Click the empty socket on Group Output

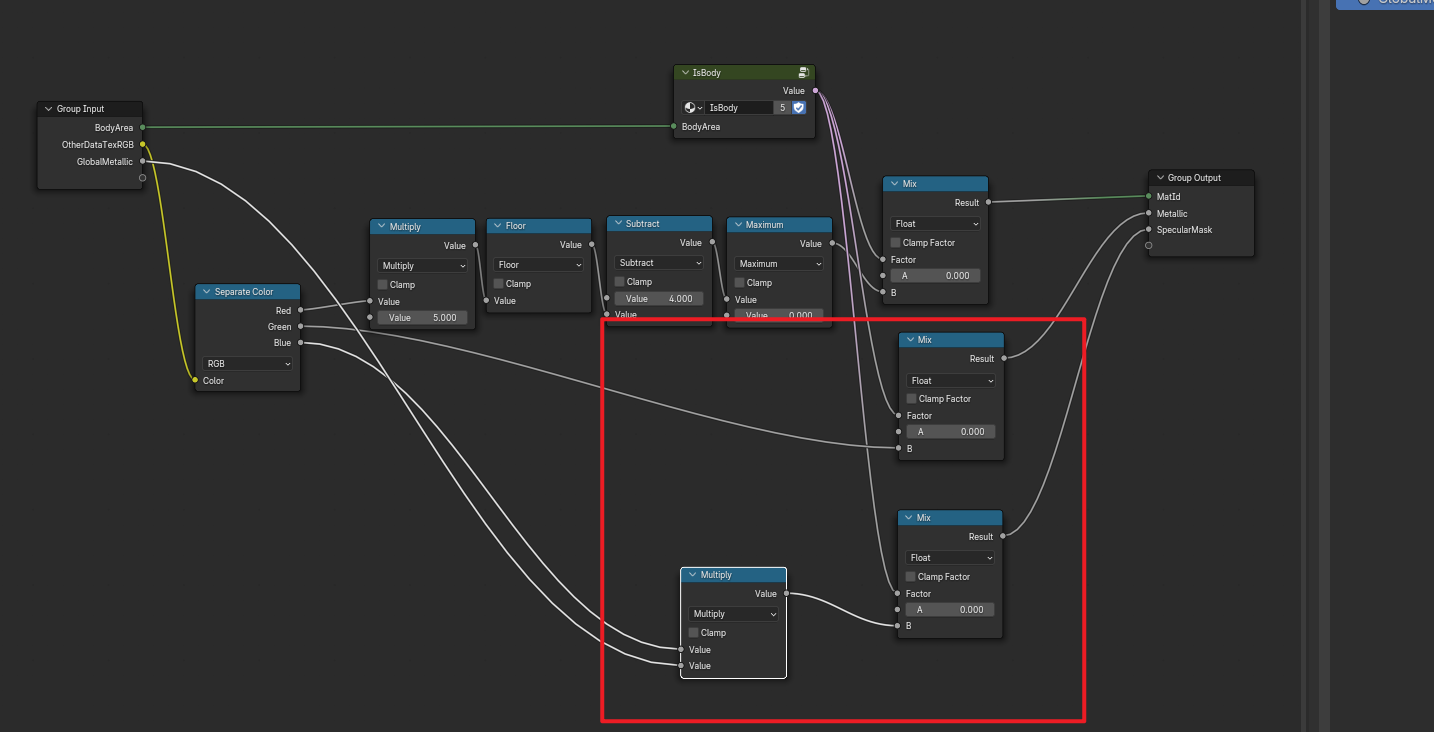pos(1148,245)
